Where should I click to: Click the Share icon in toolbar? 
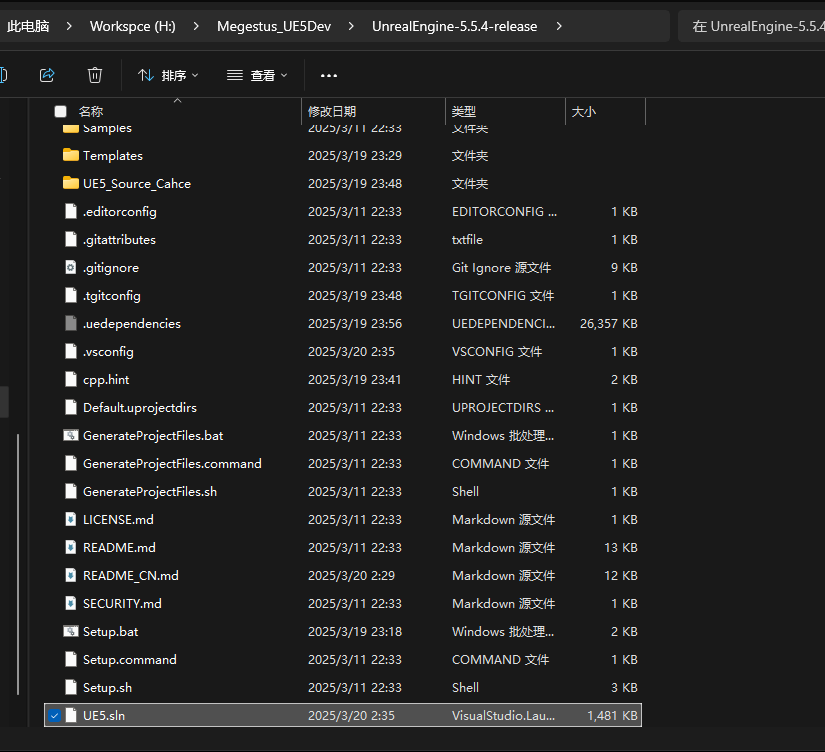point(47,75)
